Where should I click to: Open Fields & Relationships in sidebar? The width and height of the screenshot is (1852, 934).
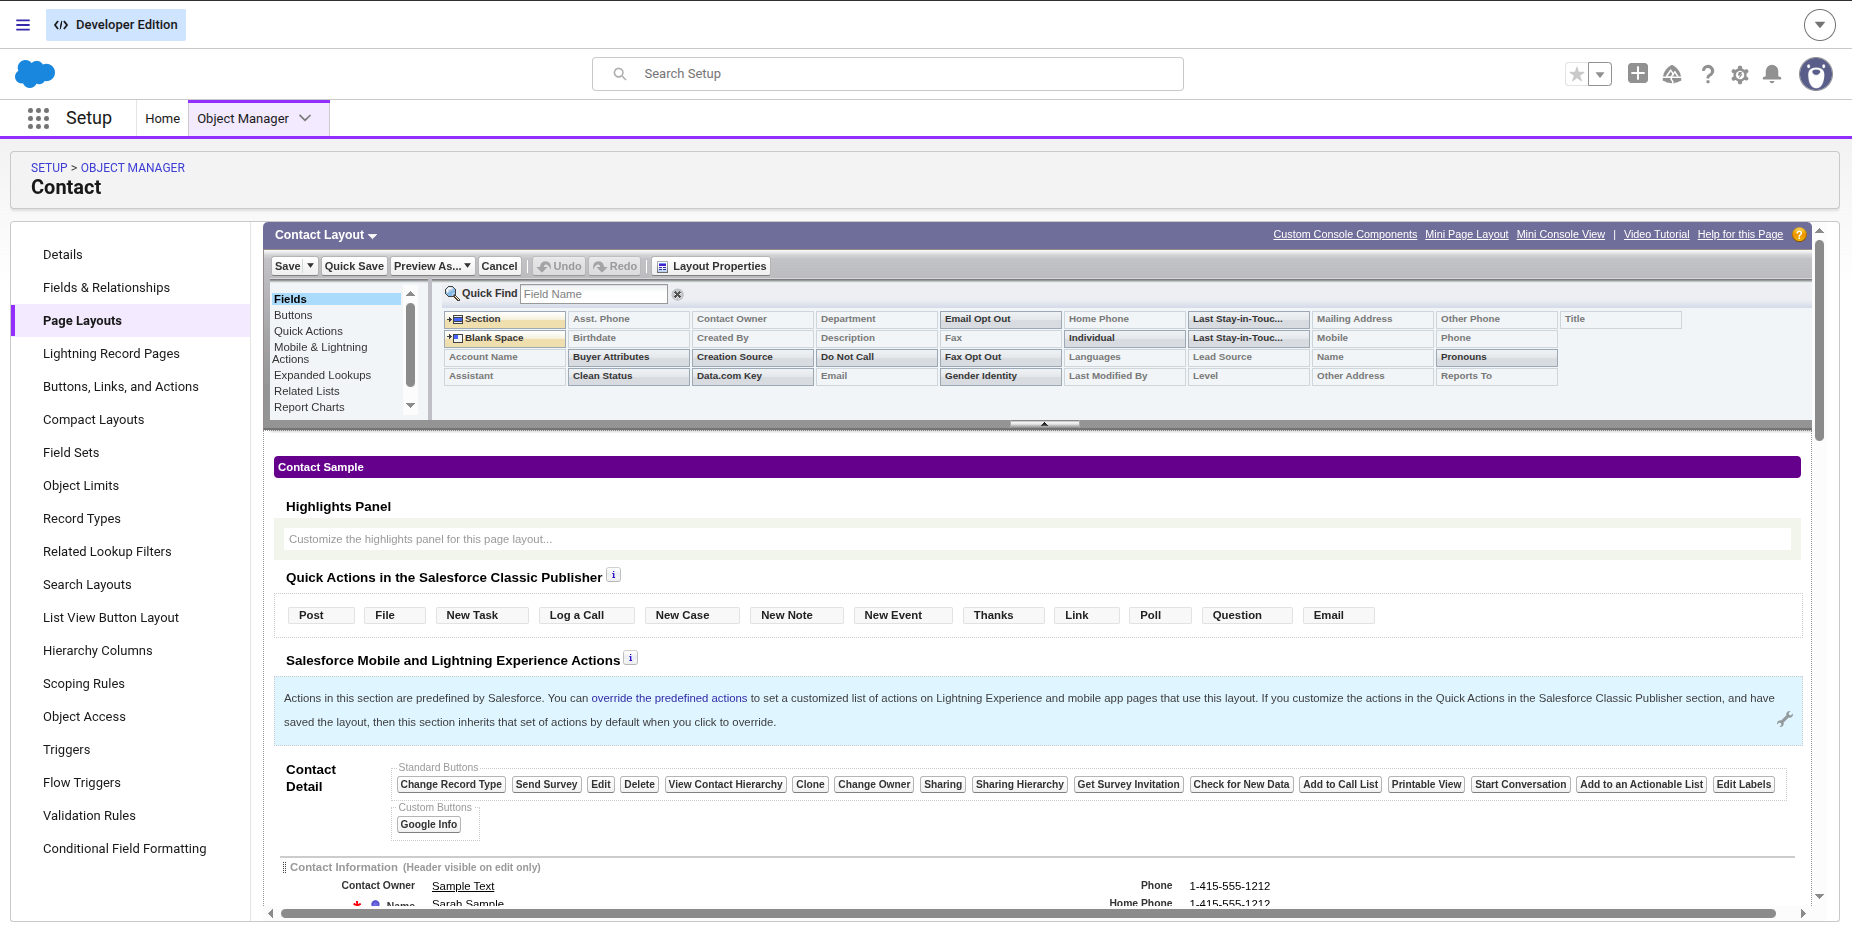click(106, 288)
